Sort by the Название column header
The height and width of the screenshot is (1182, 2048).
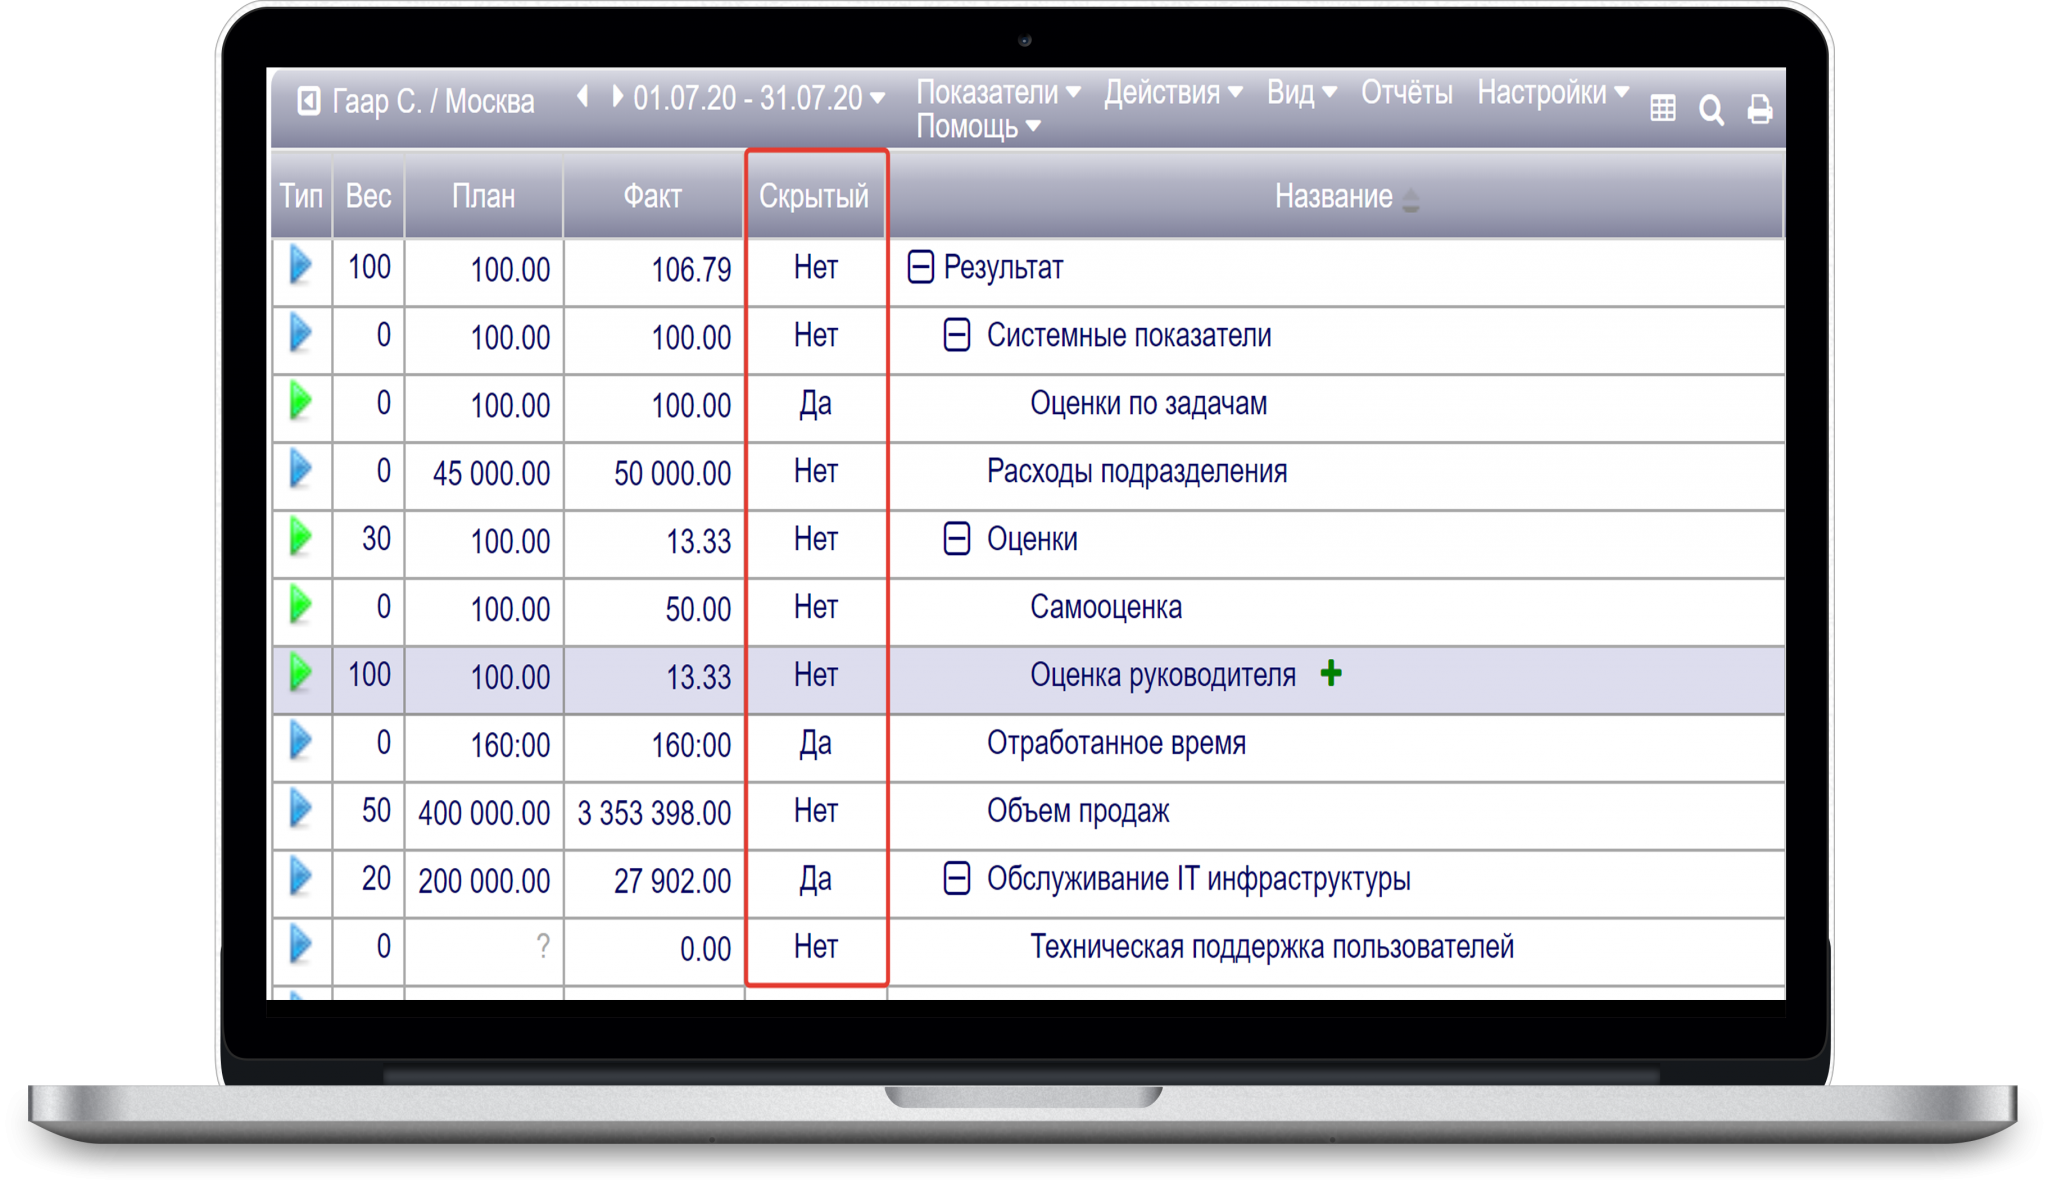[x=1333, y=197]
